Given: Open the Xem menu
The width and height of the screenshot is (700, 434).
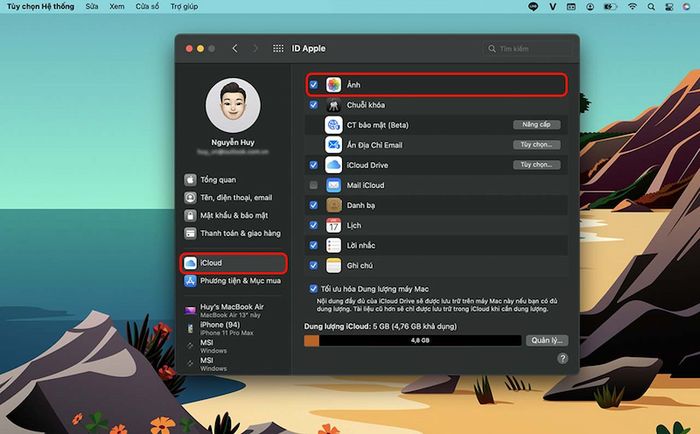Looking at the screenshot, I should coord(117,7).
